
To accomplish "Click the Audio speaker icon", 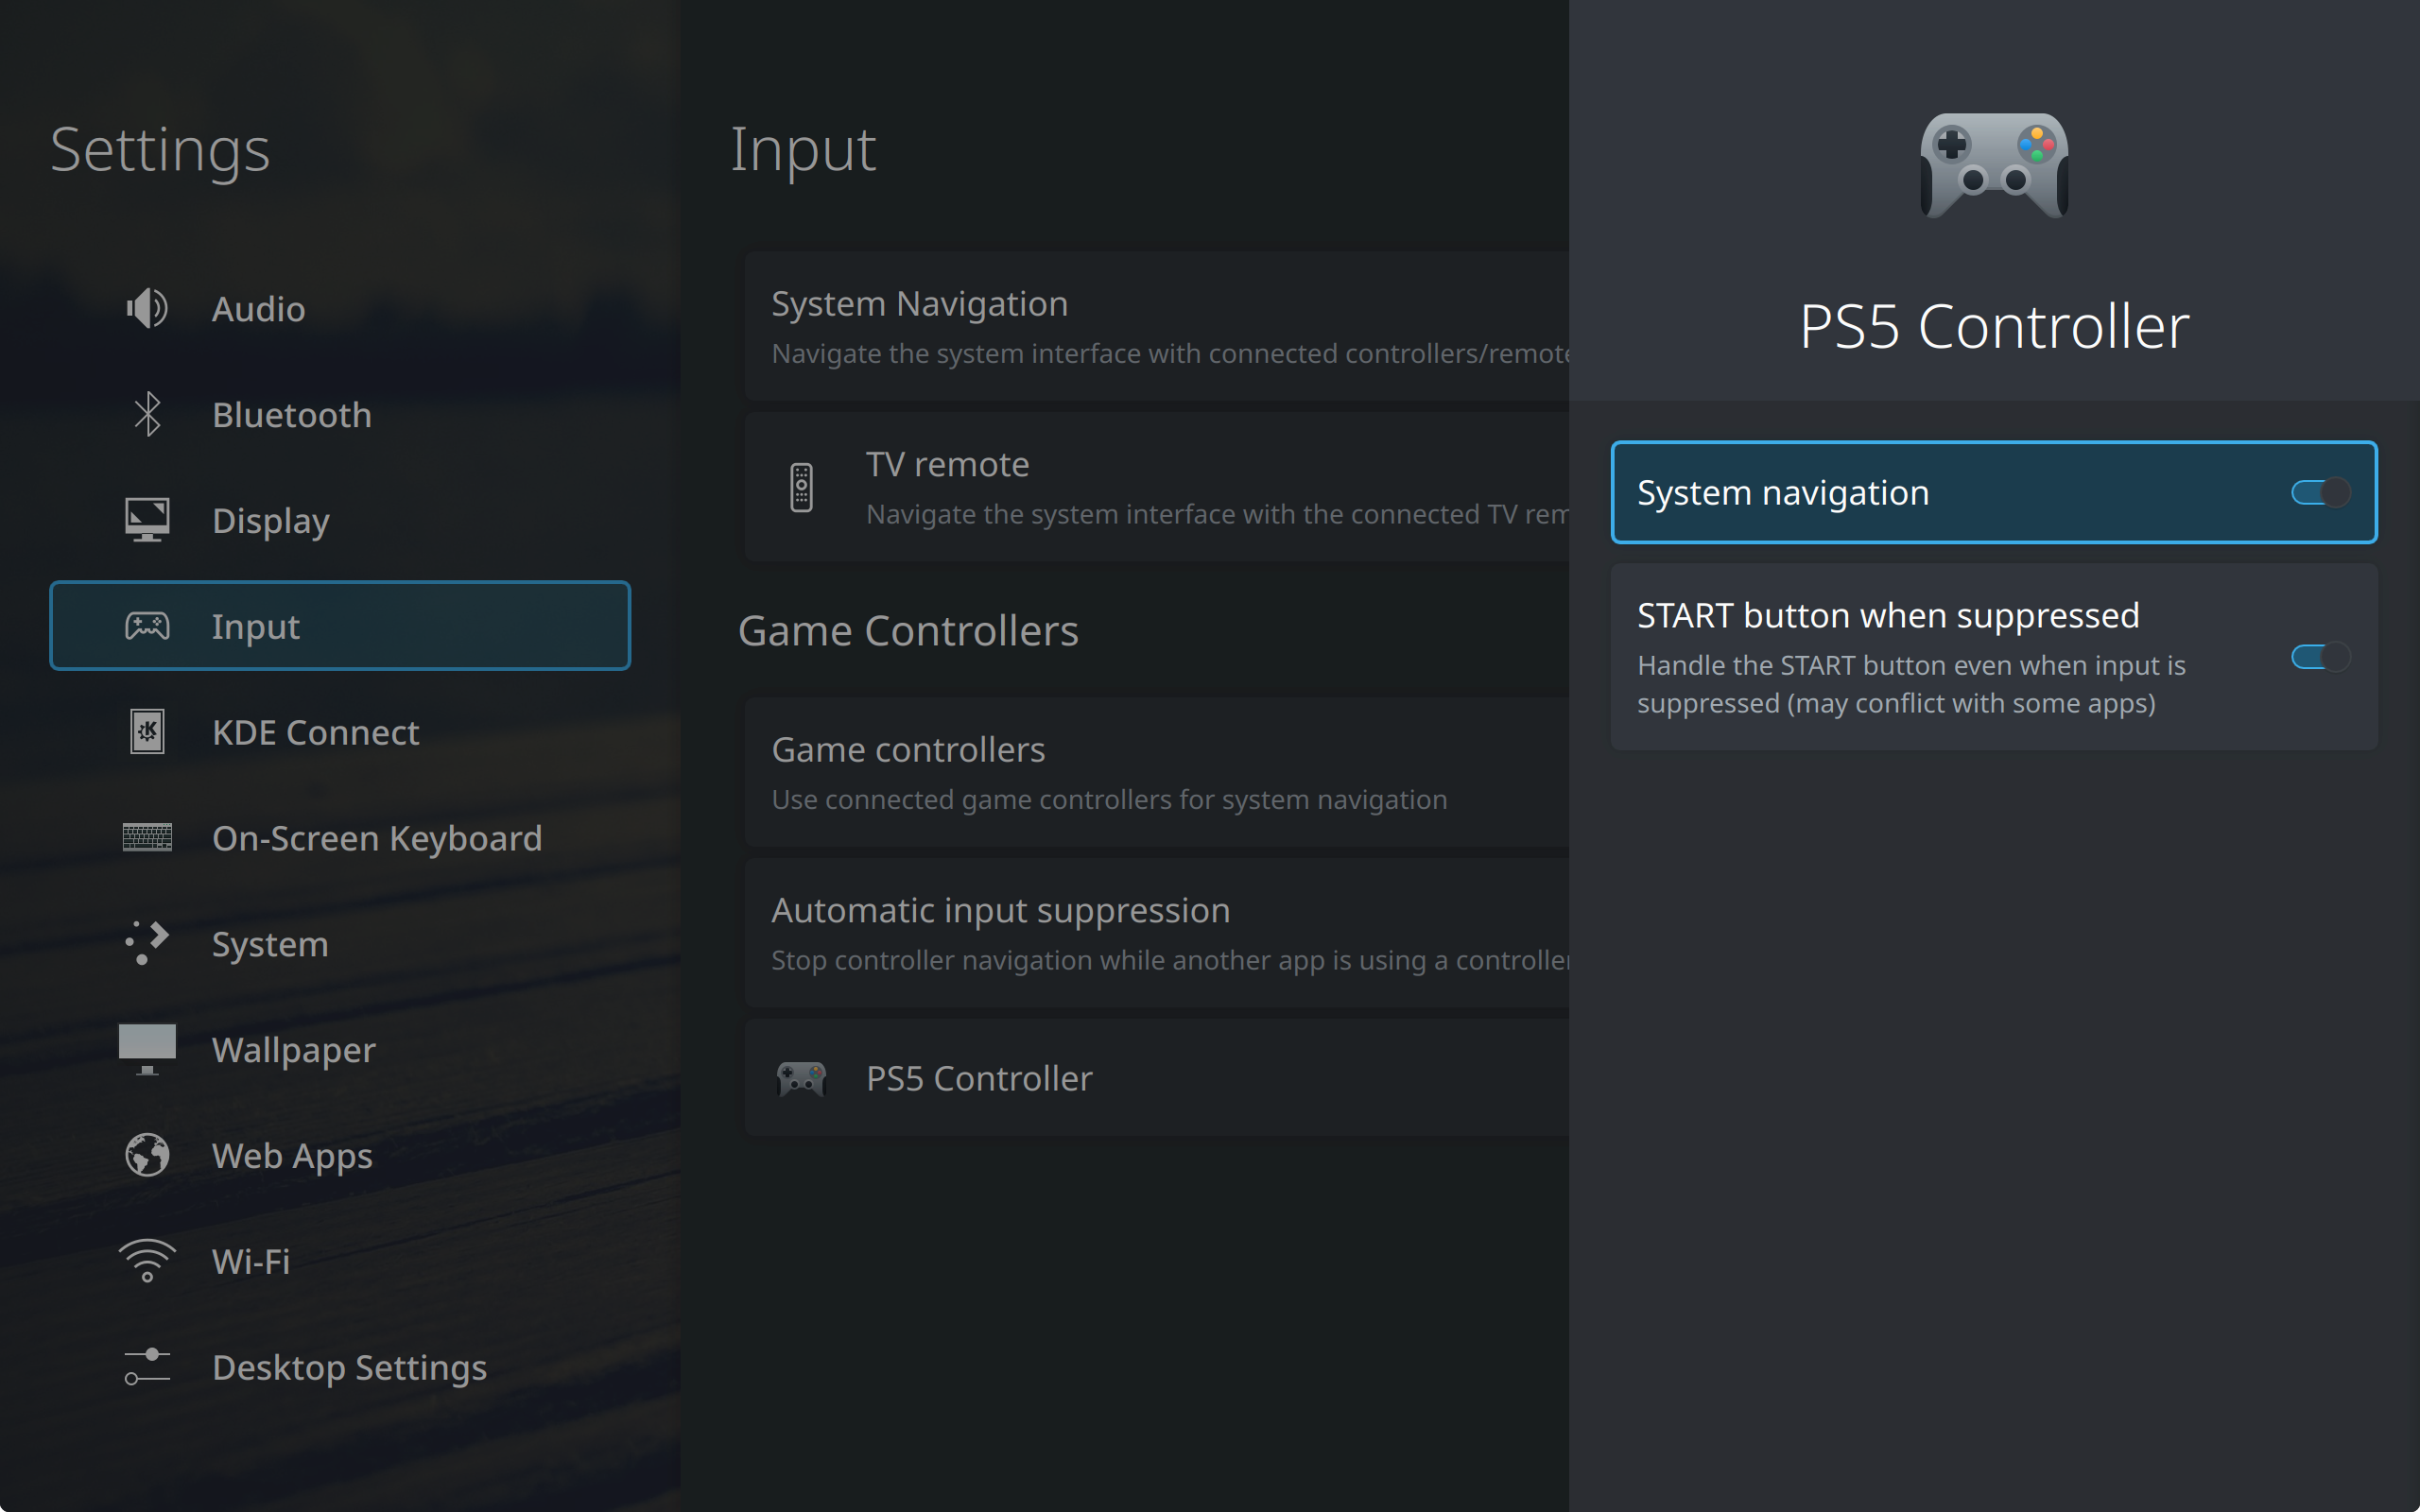I will pos(147,308).
